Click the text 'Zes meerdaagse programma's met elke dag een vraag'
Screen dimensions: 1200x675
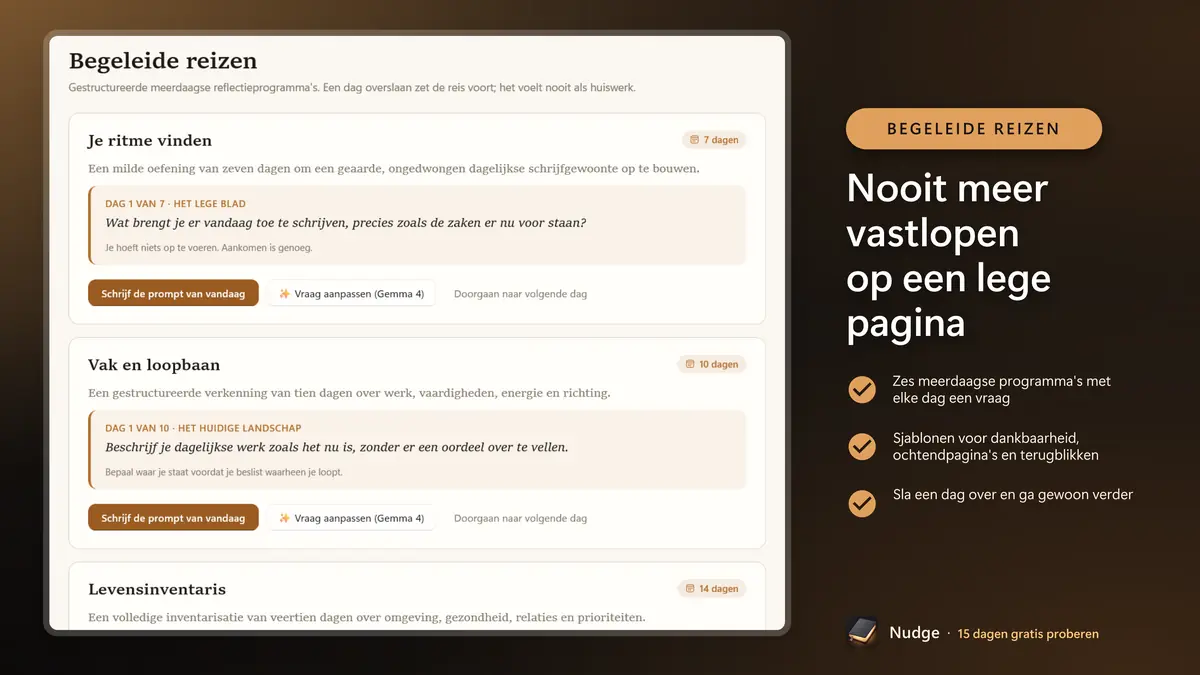[1001, 389]
